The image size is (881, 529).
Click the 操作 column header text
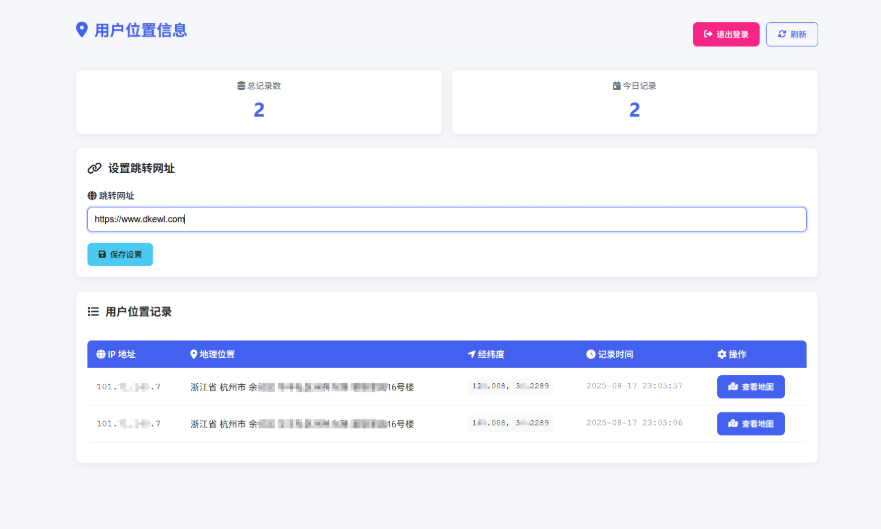pos(737,354)
